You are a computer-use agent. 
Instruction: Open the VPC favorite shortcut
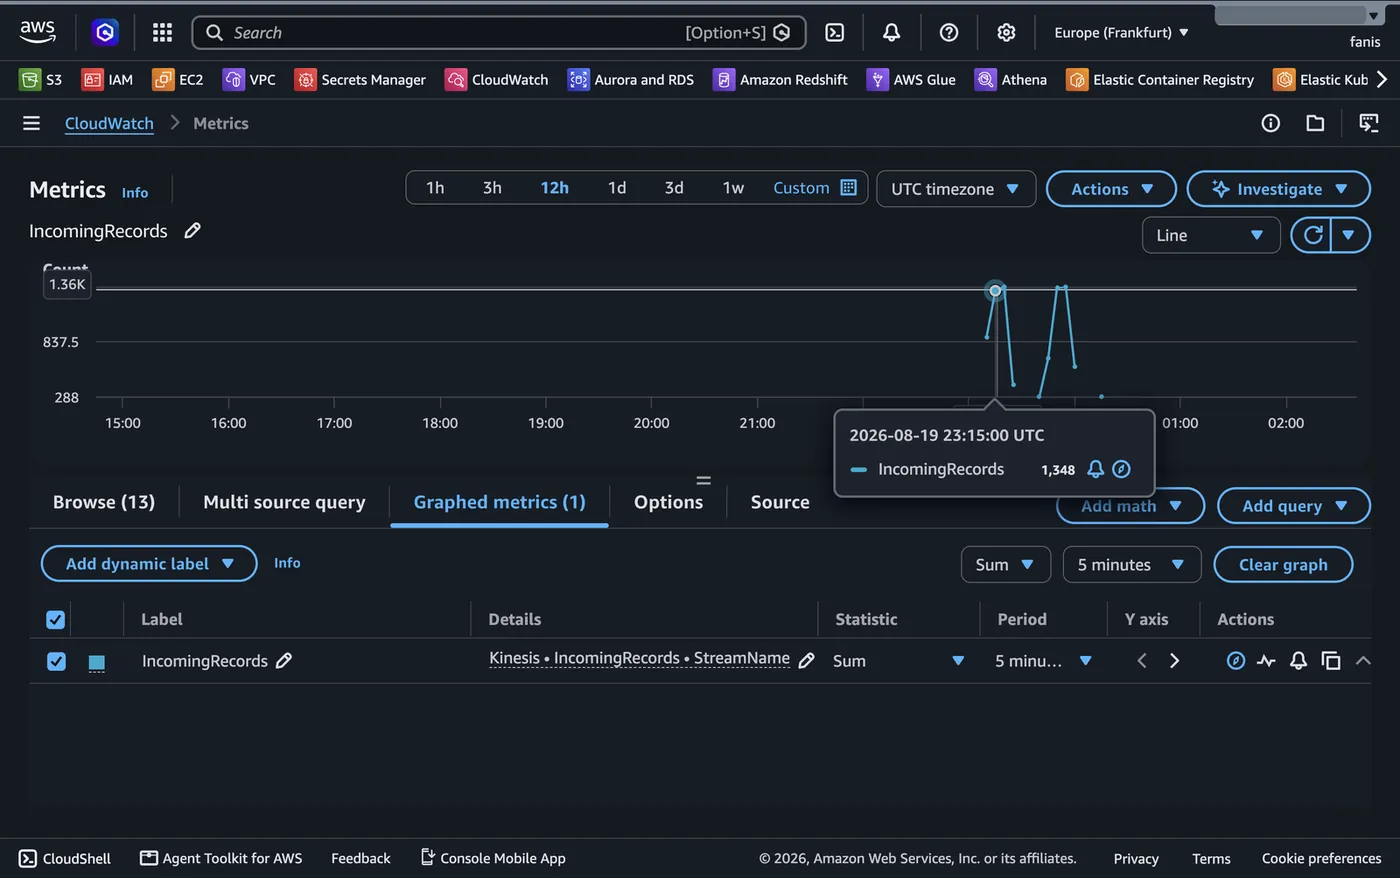pyautogui.click(x=249, y=80)
